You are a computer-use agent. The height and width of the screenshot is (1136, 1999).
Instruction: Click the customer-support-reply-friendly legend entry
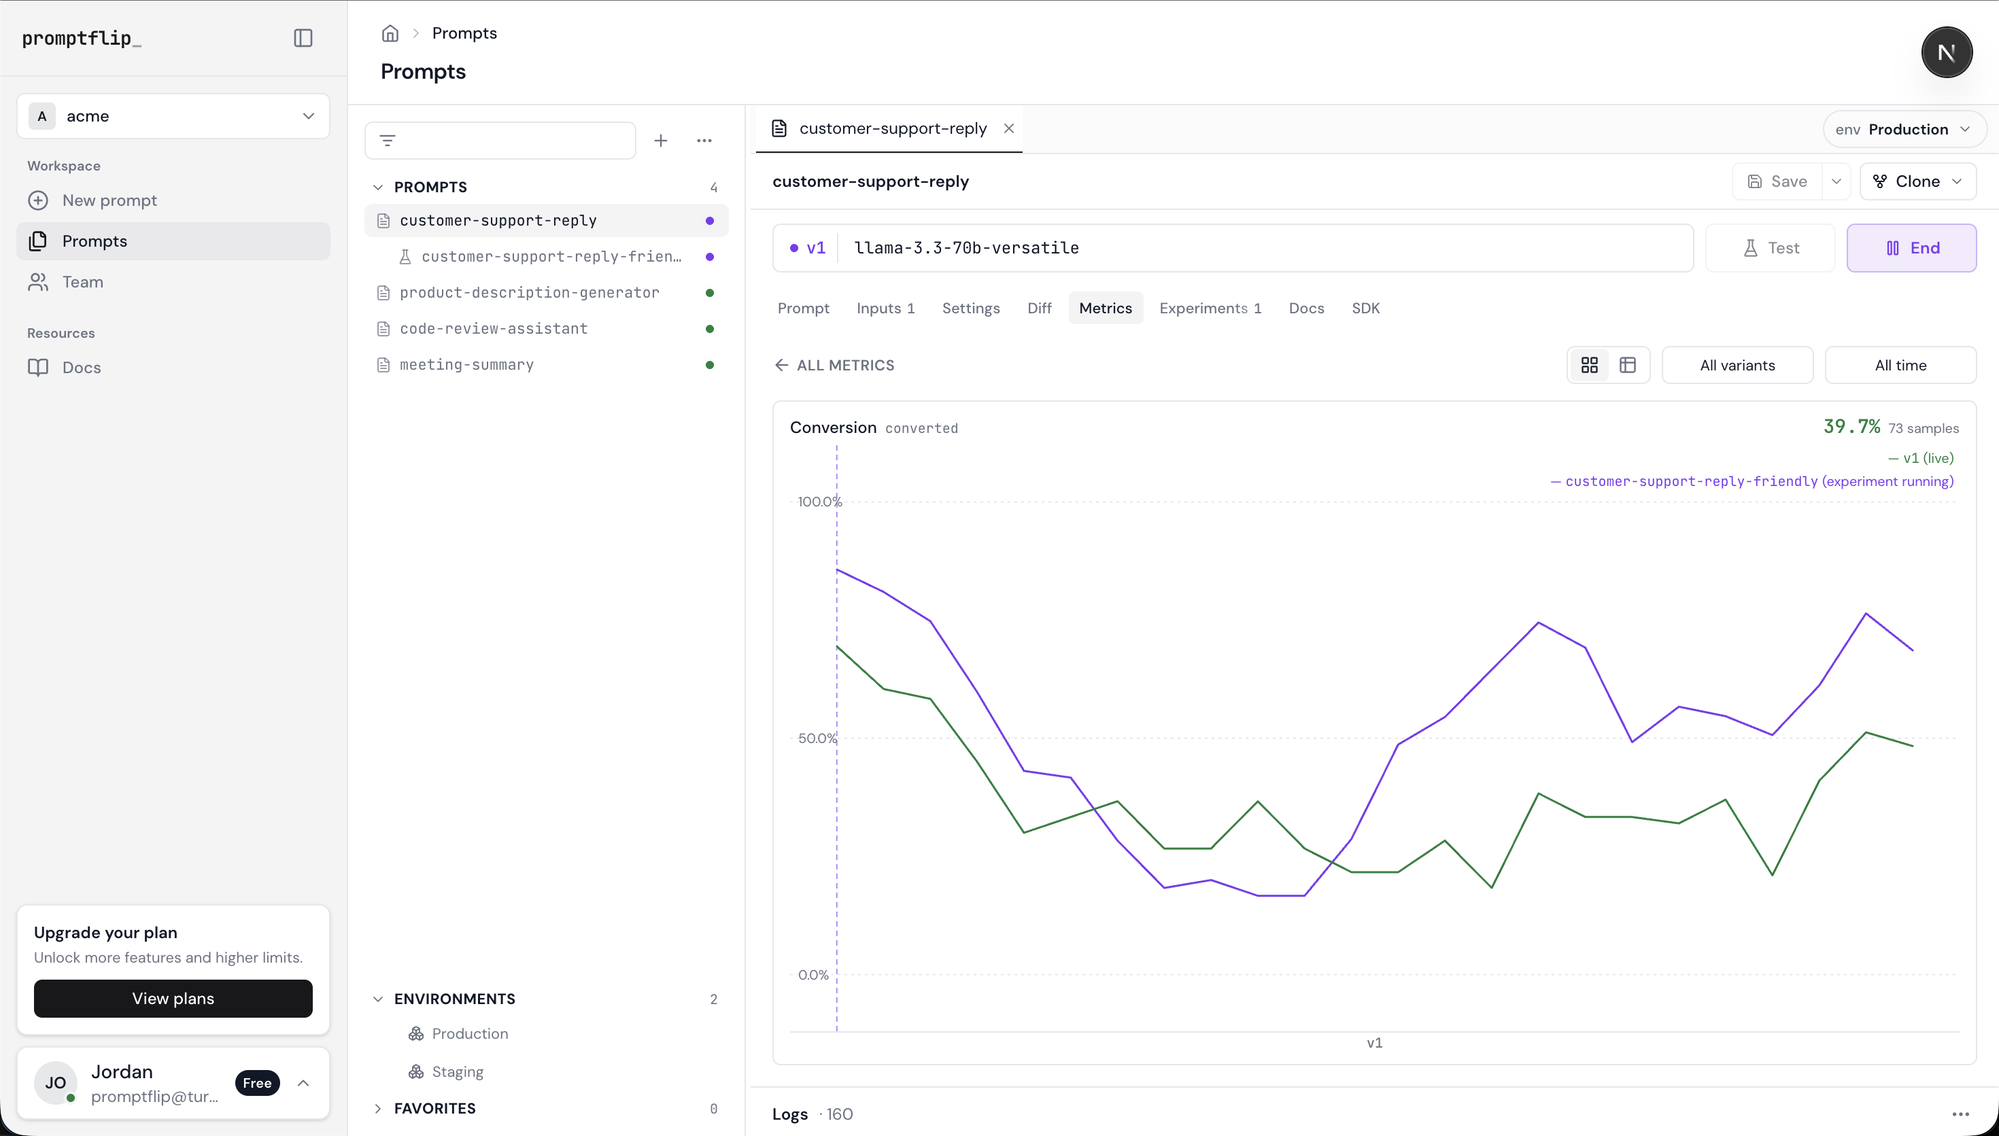[1752, 481]
